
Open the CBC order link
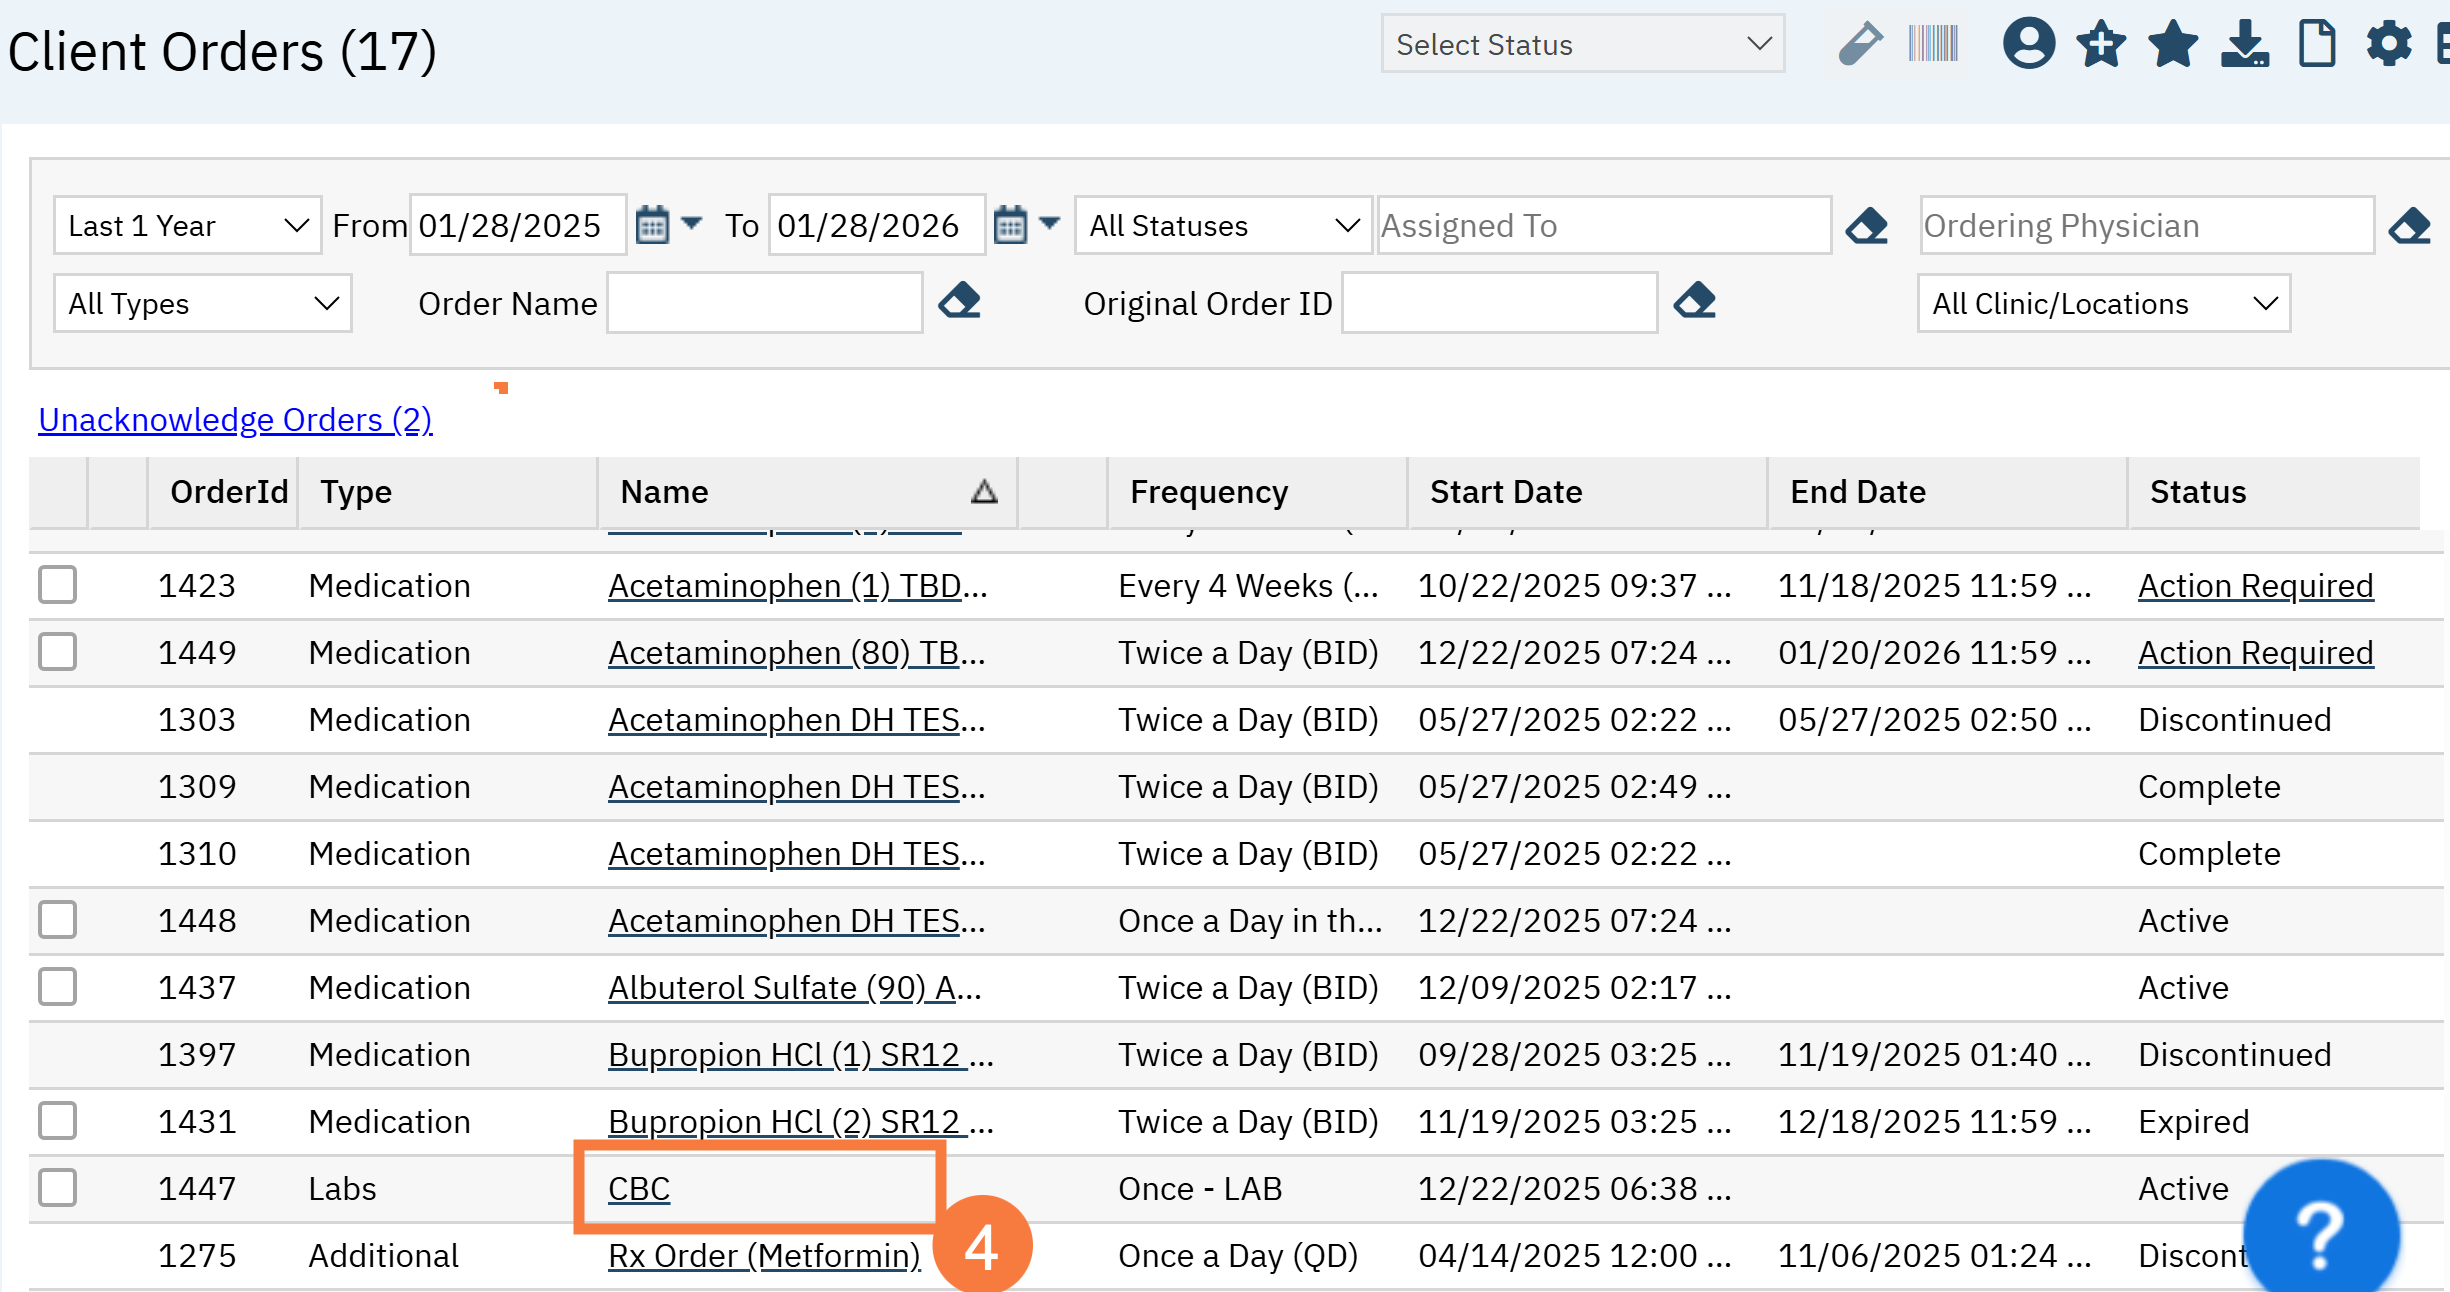pyautogui.click(x=639, y=1189)
